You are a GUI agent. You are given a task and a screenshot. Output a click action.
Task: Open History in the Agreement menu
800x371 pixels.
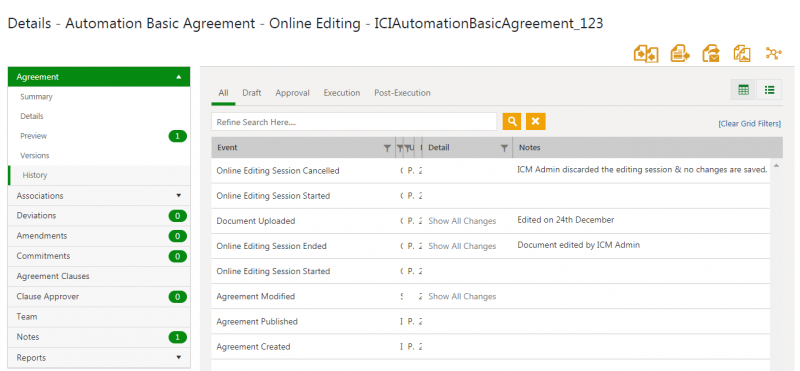35,175
